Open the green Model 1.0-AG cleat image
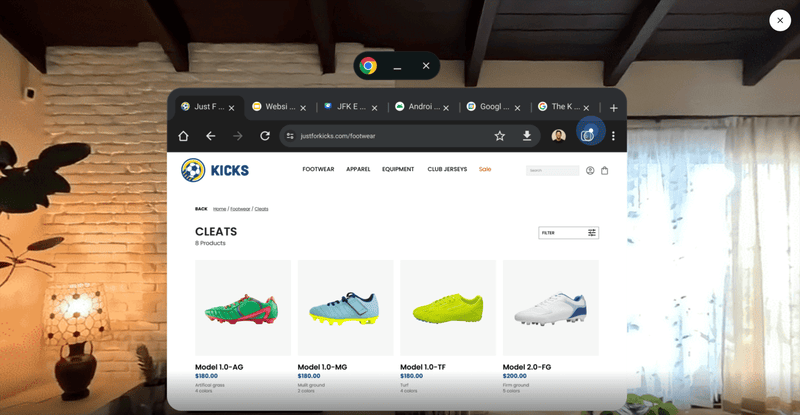The image size is (800, 415). [x=243, y=308]
